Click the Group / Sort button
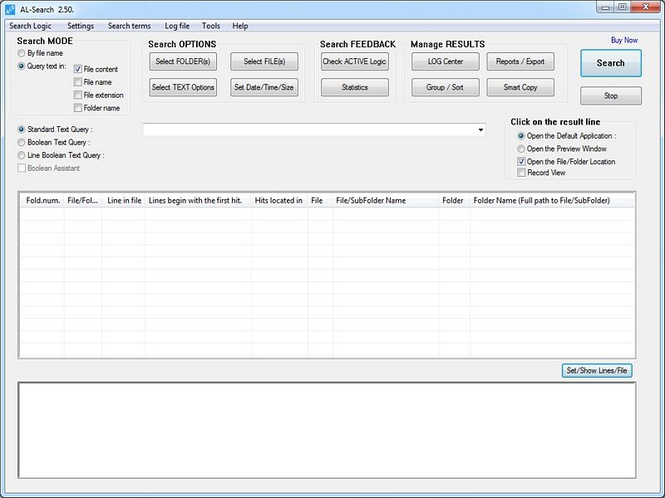This screenshot has height=498, width=665. [445, 87]
